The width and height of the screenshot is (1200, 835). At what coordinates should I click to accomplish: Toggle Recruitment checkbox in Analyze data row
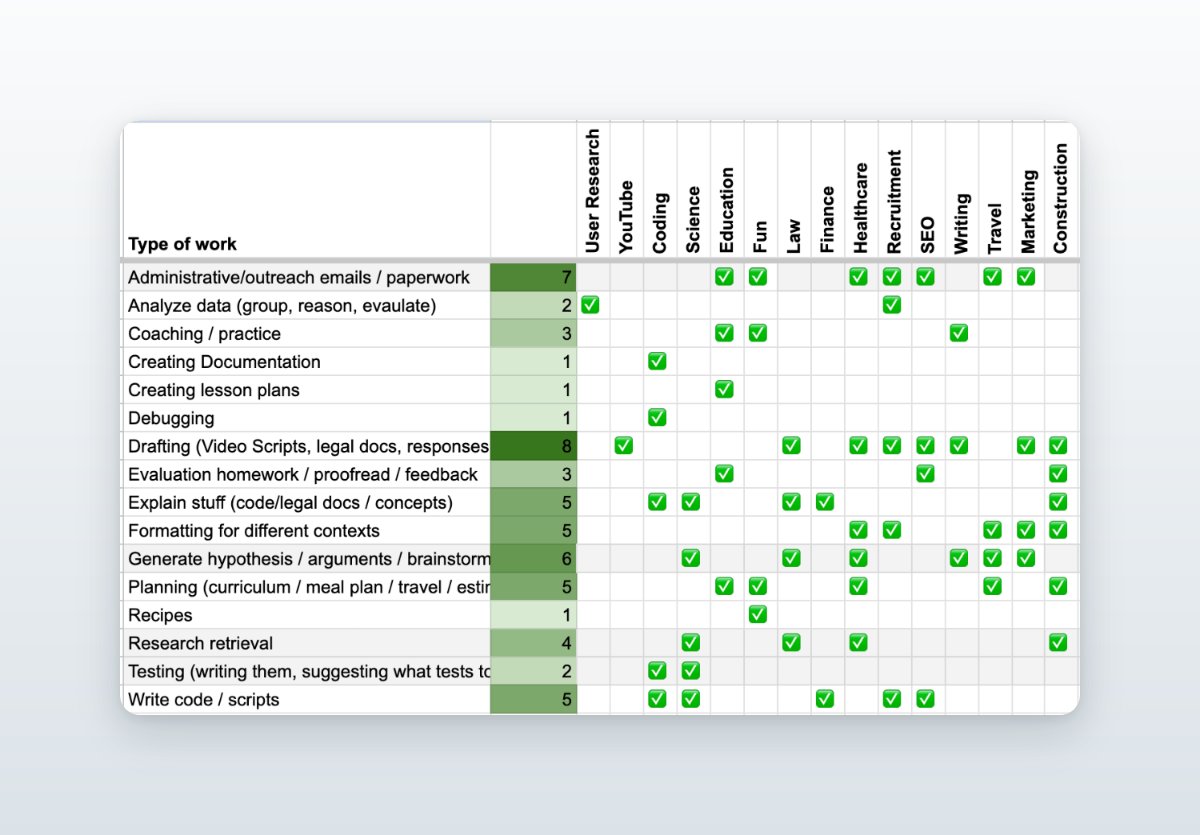pos(892,305)
